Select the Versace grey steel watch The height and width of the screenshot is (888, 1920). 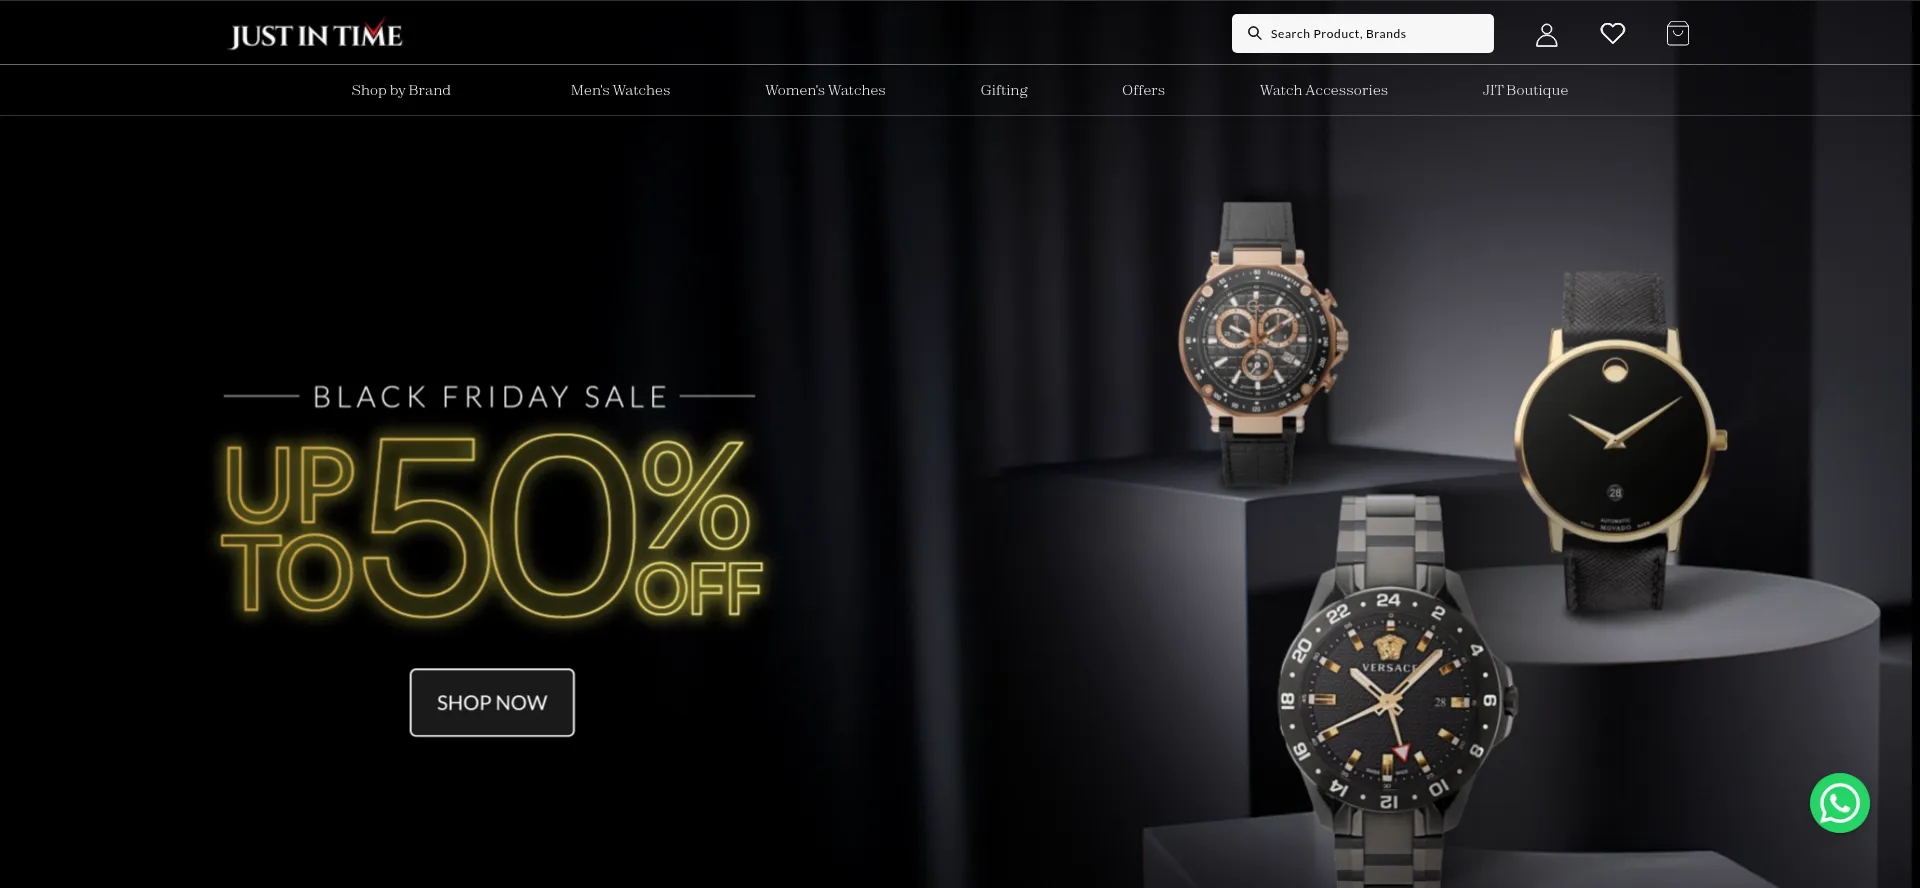pyautogui.click(x=1393, y=692)
